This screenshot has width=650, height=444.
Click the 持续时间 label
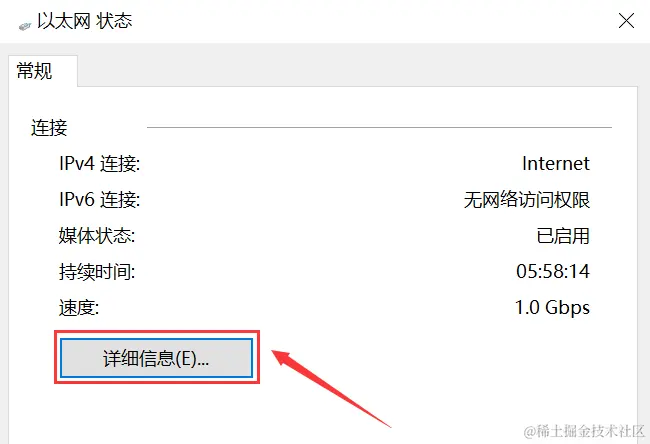pyautogui.click(x=97, y=272)
